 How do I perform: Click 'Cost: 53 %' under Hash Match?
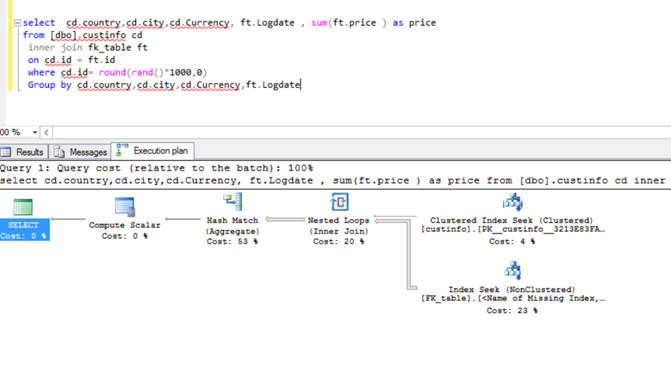click(232, 241)
